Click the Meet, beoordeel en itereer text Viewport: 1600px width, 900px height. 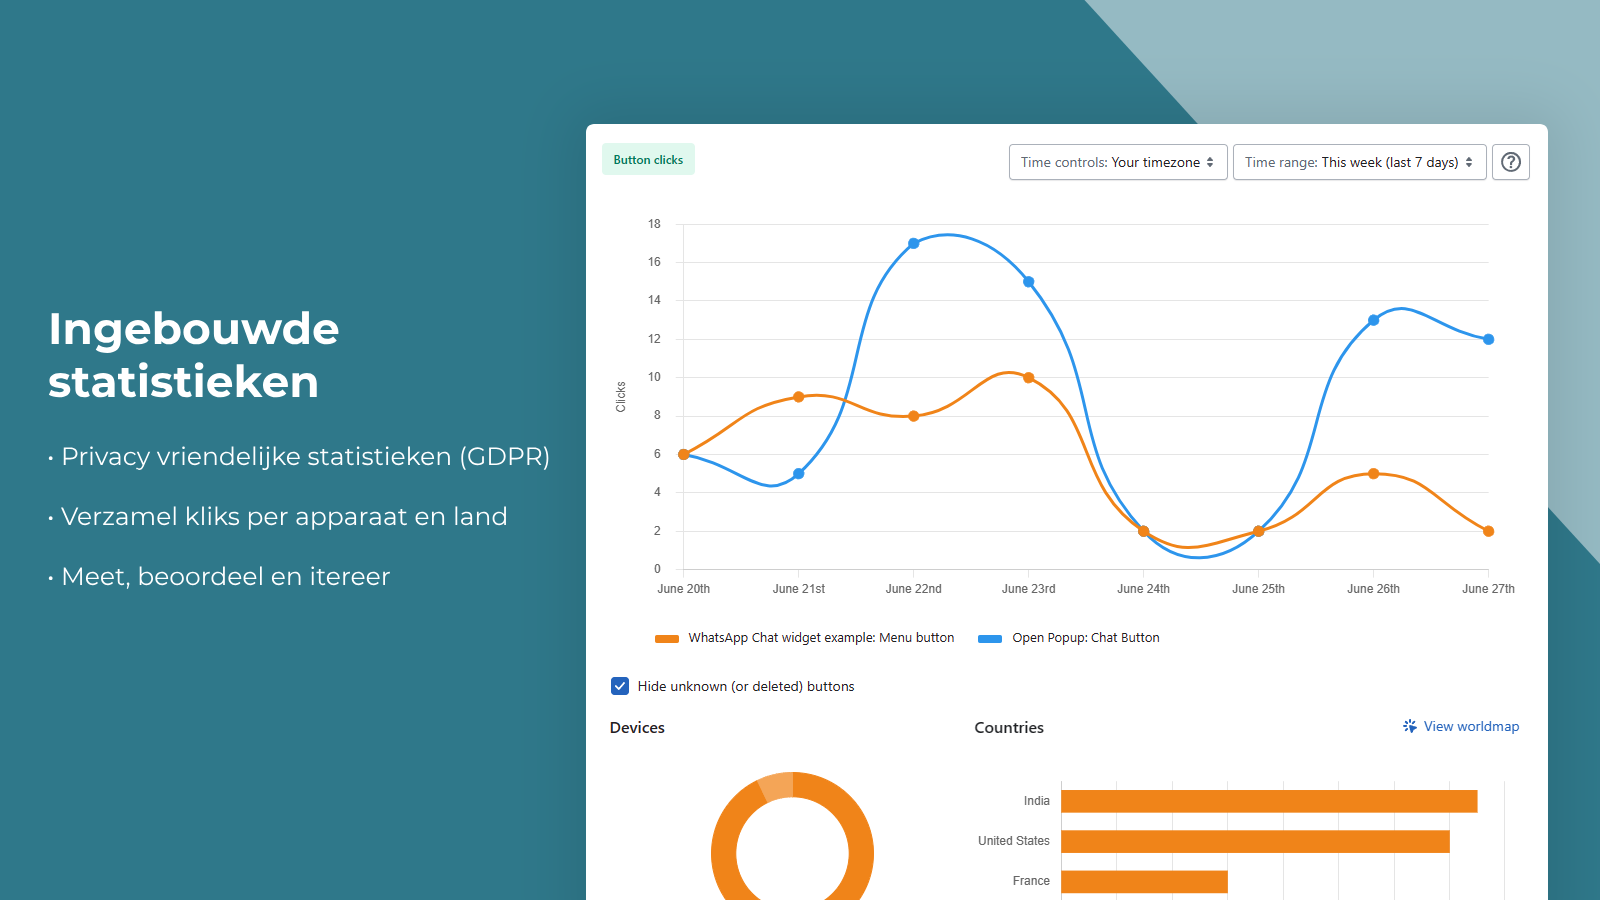[x=226, y=577]
